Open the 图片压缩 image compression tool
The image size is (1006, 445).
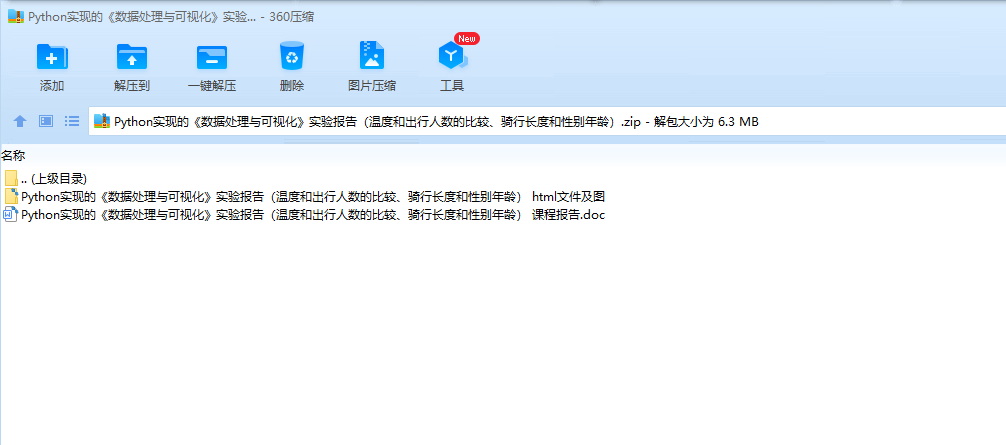pos(371,56)
